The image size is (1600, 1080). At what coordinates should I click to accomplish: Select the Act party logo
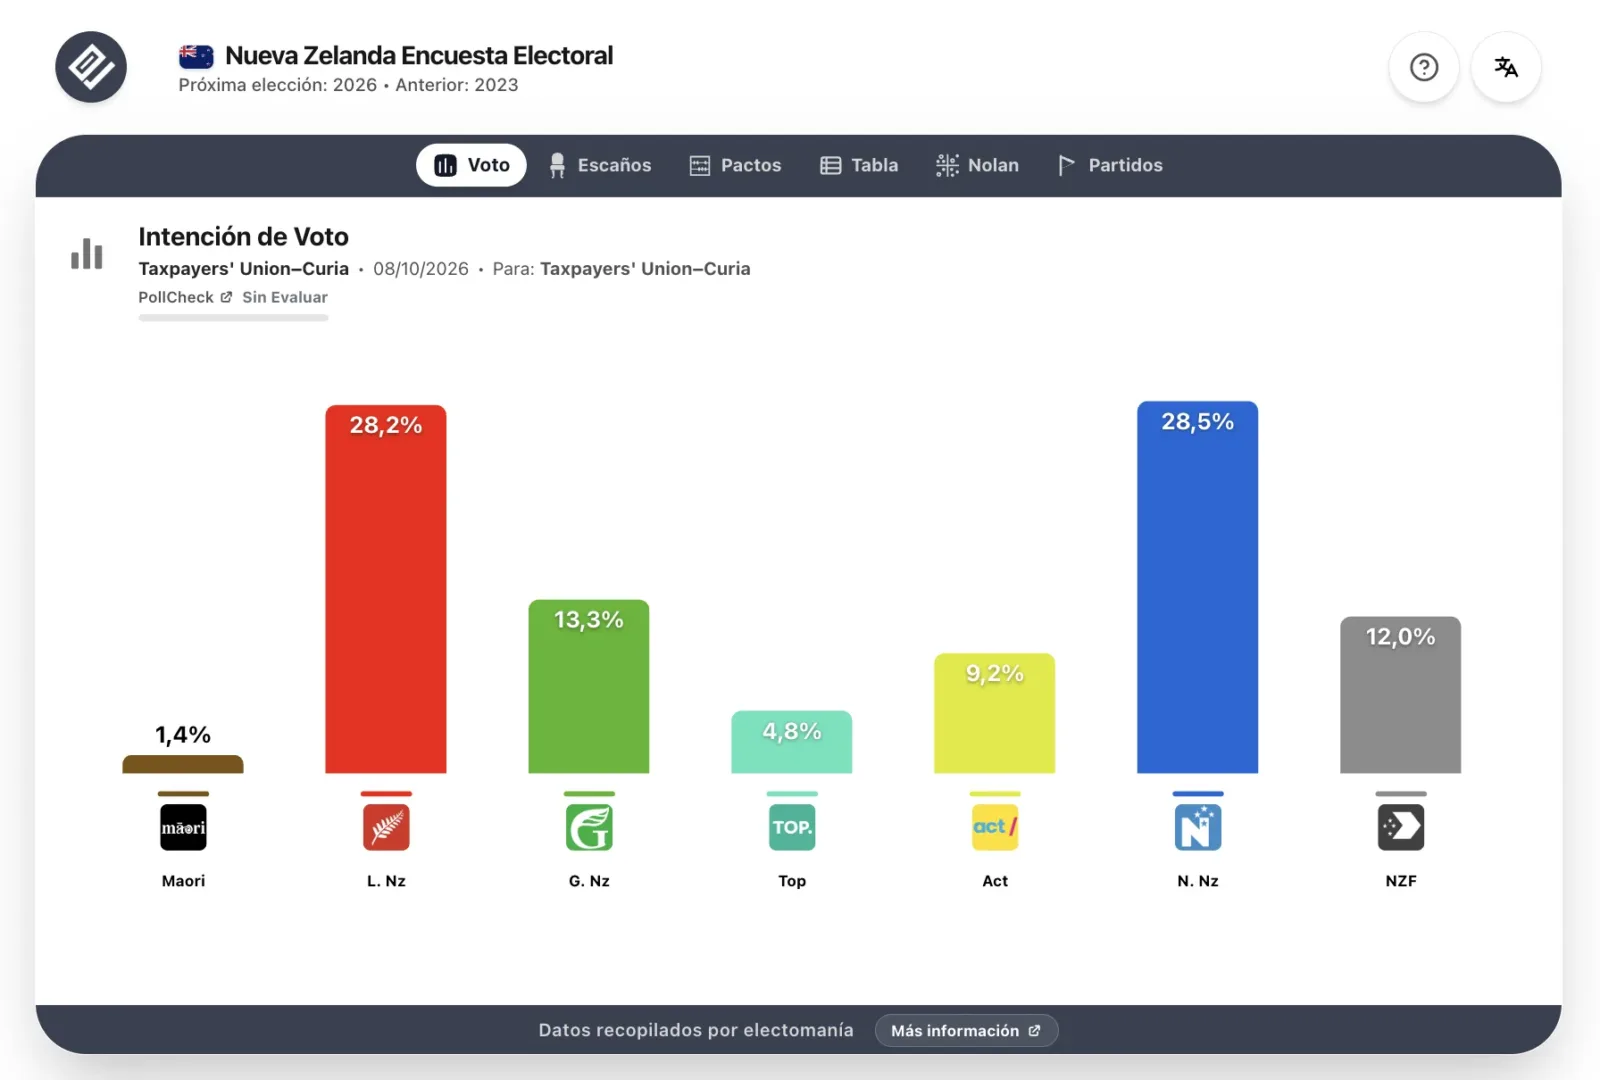[995, 827]
